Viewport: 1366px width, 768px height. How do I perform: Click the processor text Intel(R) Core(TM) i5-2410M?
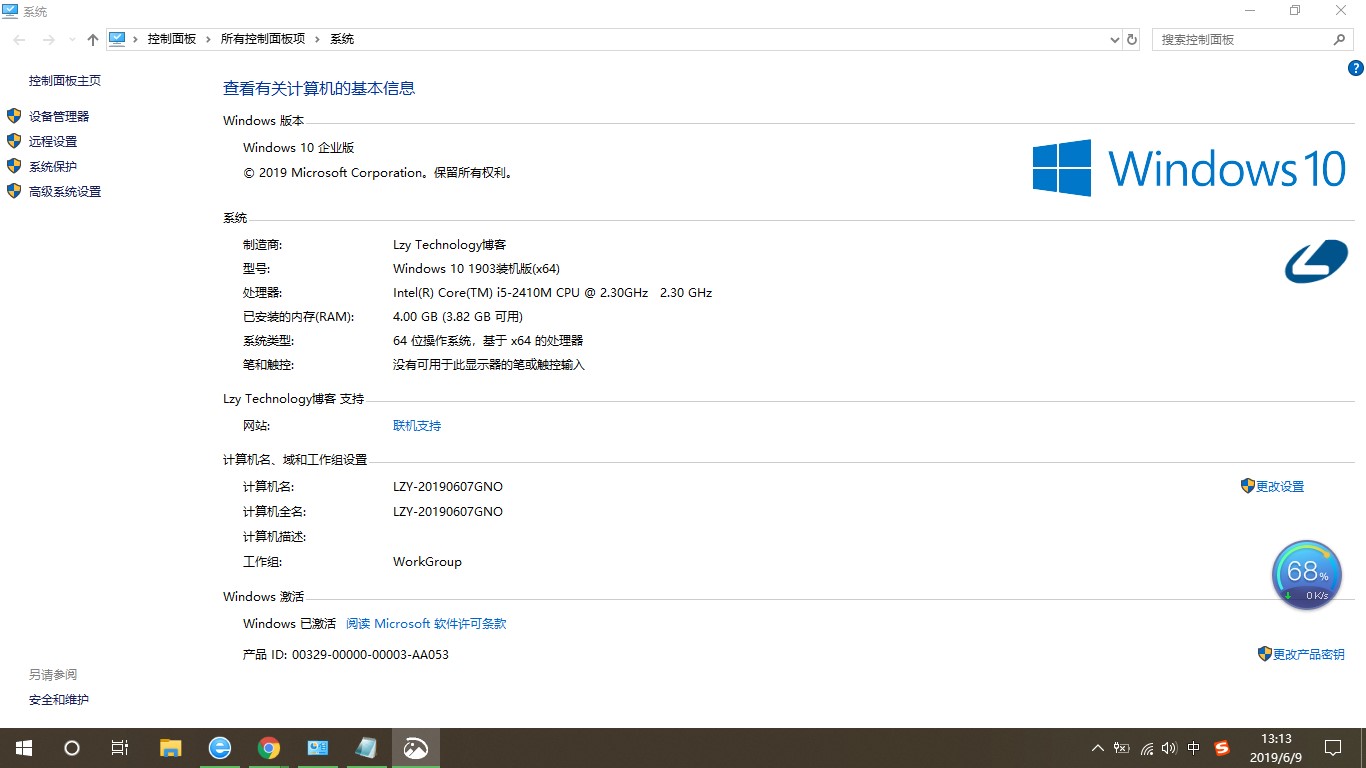coord(552,292)
